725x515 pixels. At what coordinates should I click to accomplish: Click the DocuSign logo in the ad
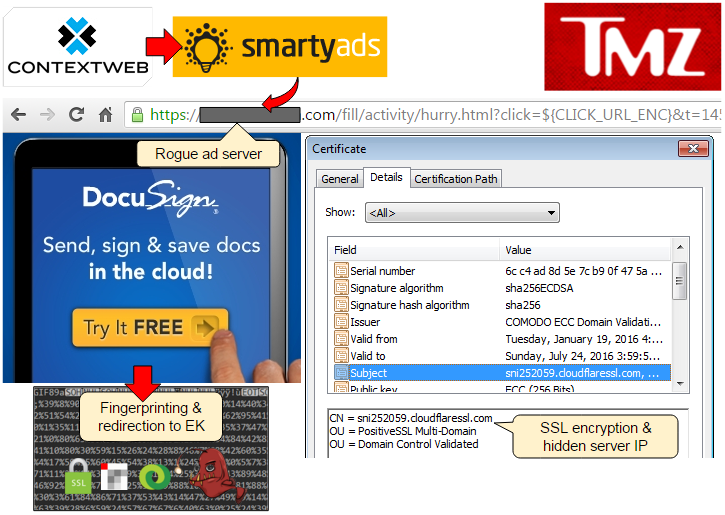[150, 199]
